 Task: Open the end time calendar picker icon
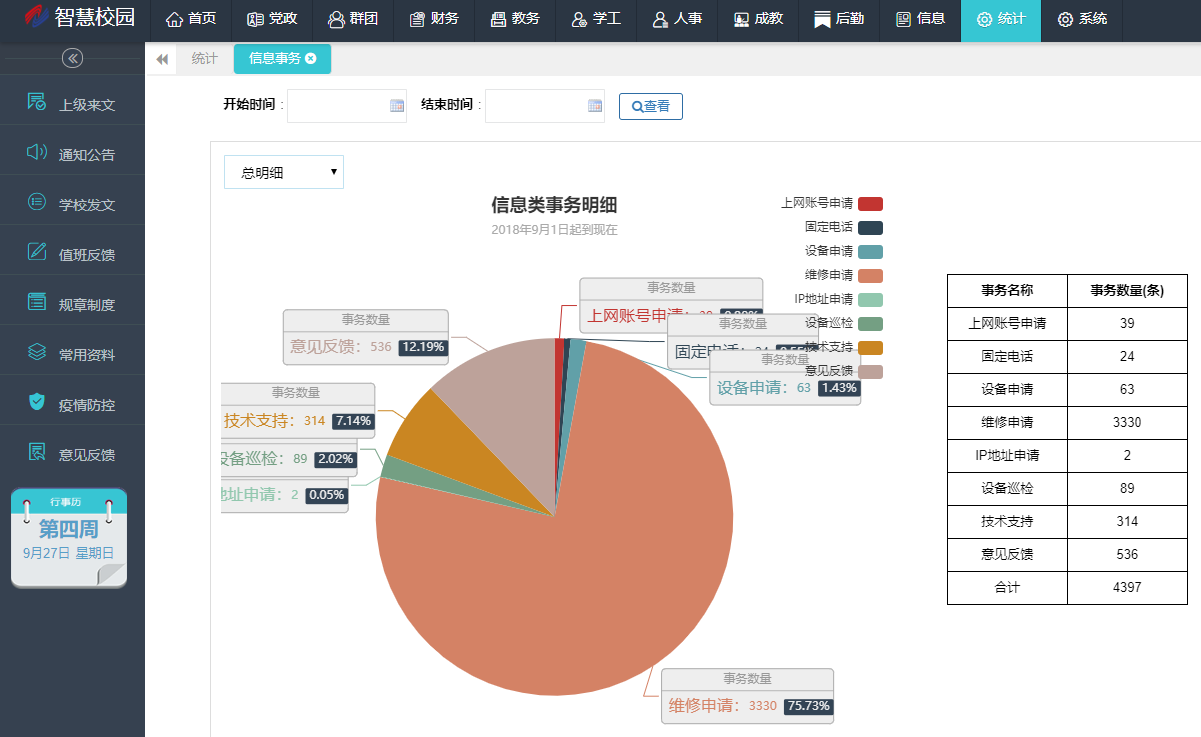click(594, 105)
